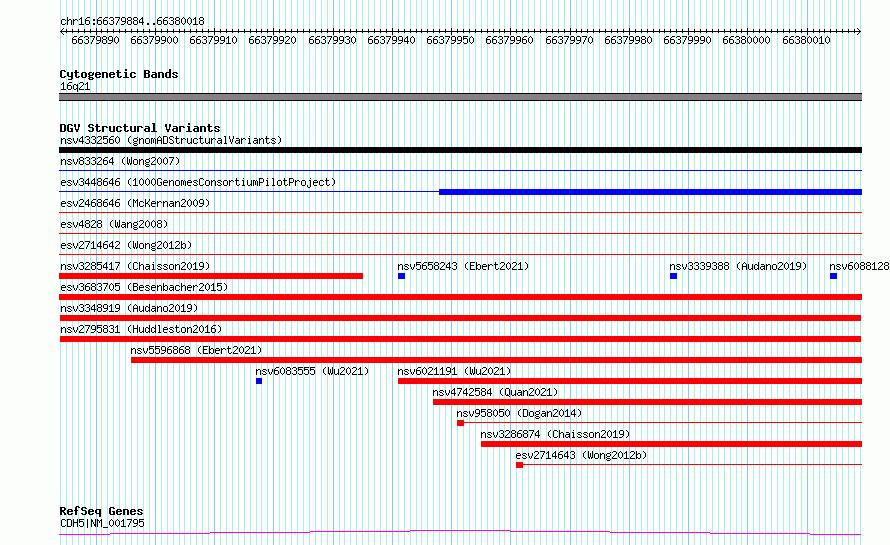The height and width of the screenshot is (545, 890).
Task: Open nsv3285417 (Chaisson2019) variant label
Action: click(135, 266)
